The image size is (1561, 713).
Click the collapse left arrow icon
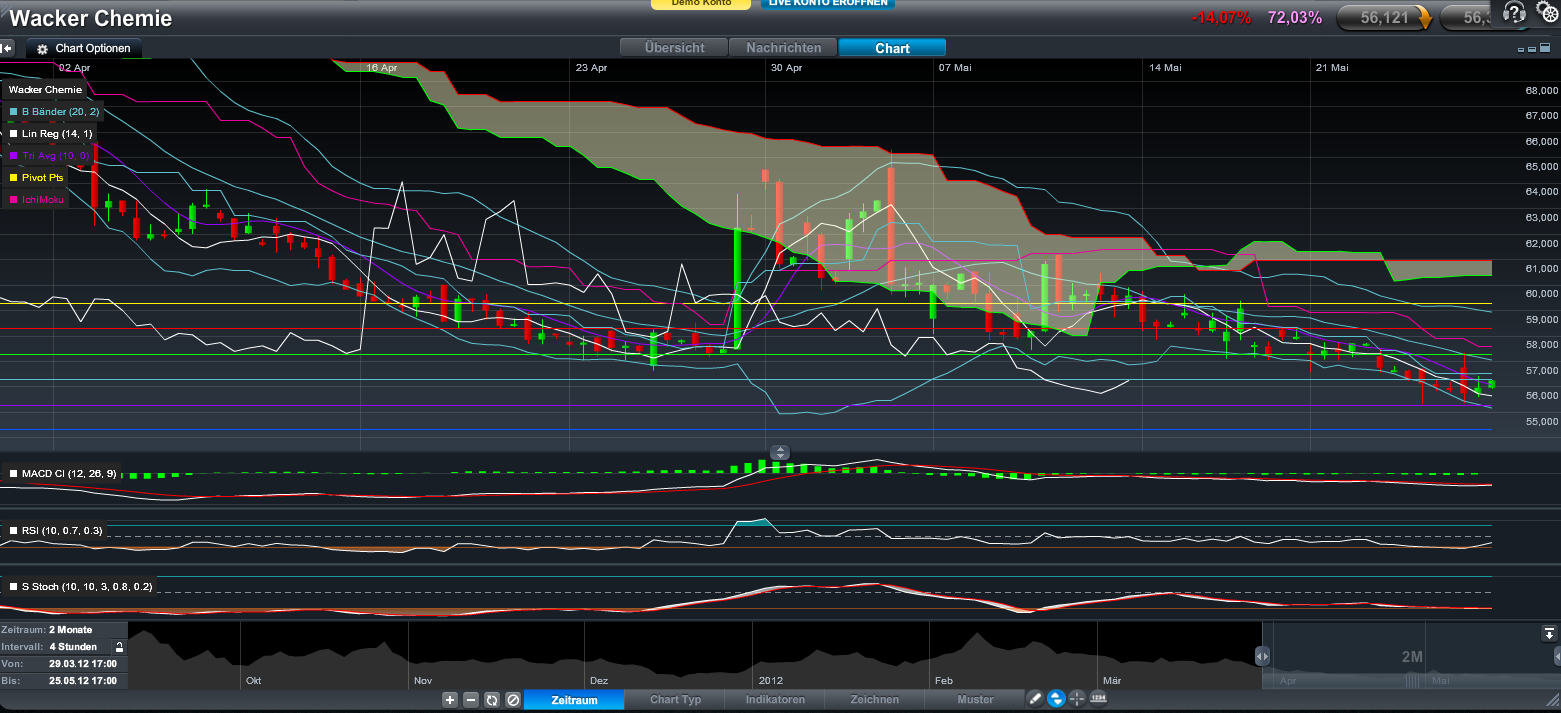pos(7,48)
